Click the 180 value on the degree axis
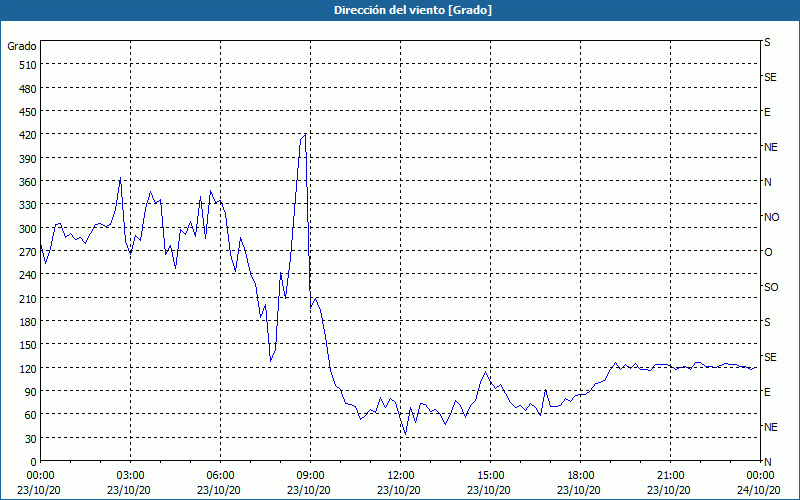The image size is (800, 500). pyautogui.click(x=28, y=322)
